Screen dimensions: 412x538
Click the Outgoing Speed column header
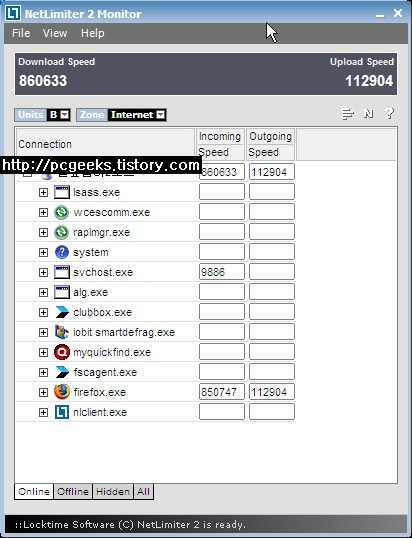pyautogui.click(x=270, y=144)
